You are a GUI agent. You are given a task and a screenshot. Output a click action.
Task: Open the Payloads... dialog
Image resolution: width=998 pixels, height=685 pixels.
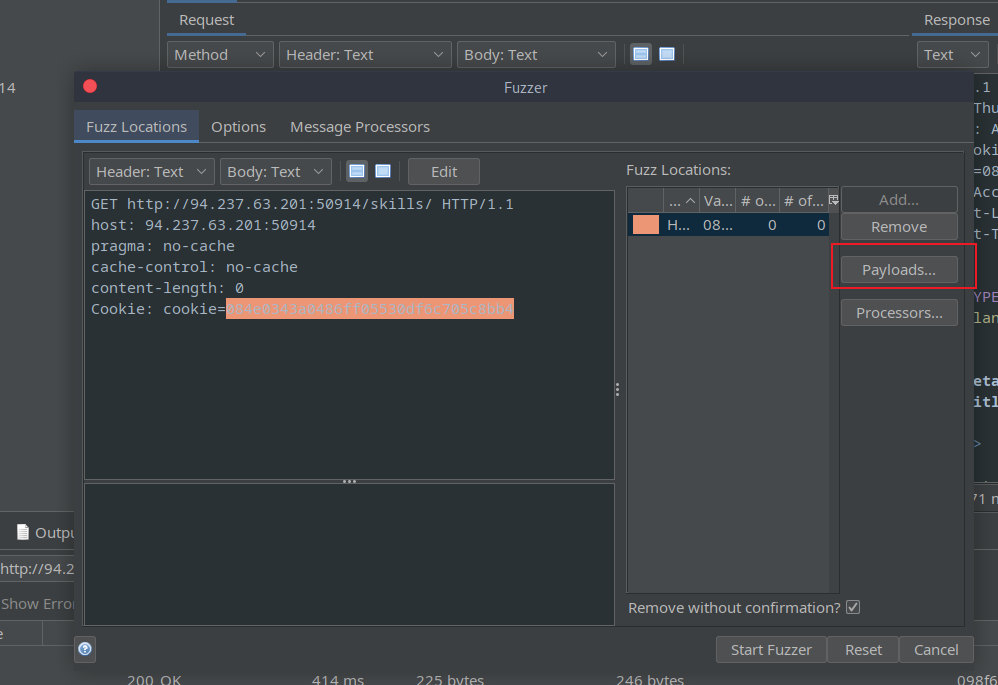click(899, 269)
